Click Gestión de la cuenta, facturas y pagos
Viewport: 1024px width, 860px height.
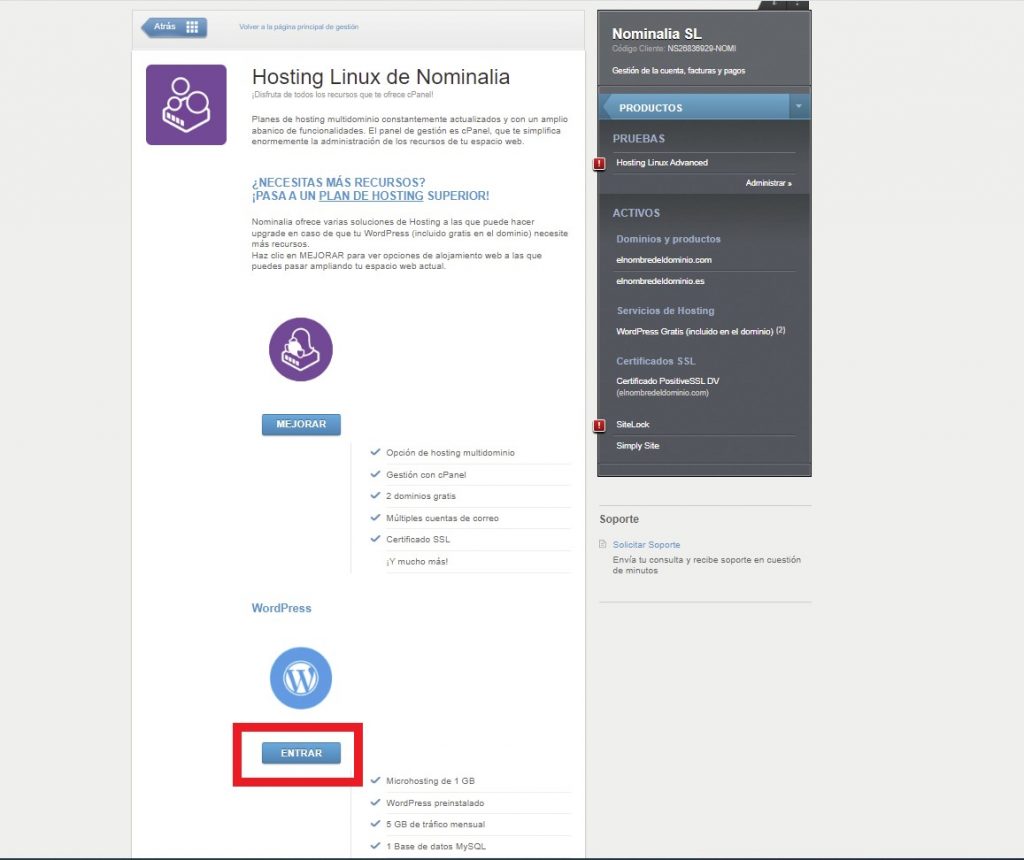point(679,71)
